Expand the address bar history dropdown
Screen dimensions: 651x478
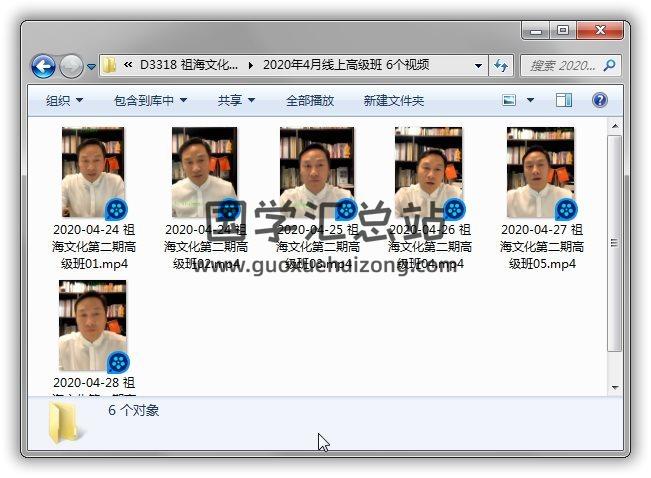pos(478,66)
